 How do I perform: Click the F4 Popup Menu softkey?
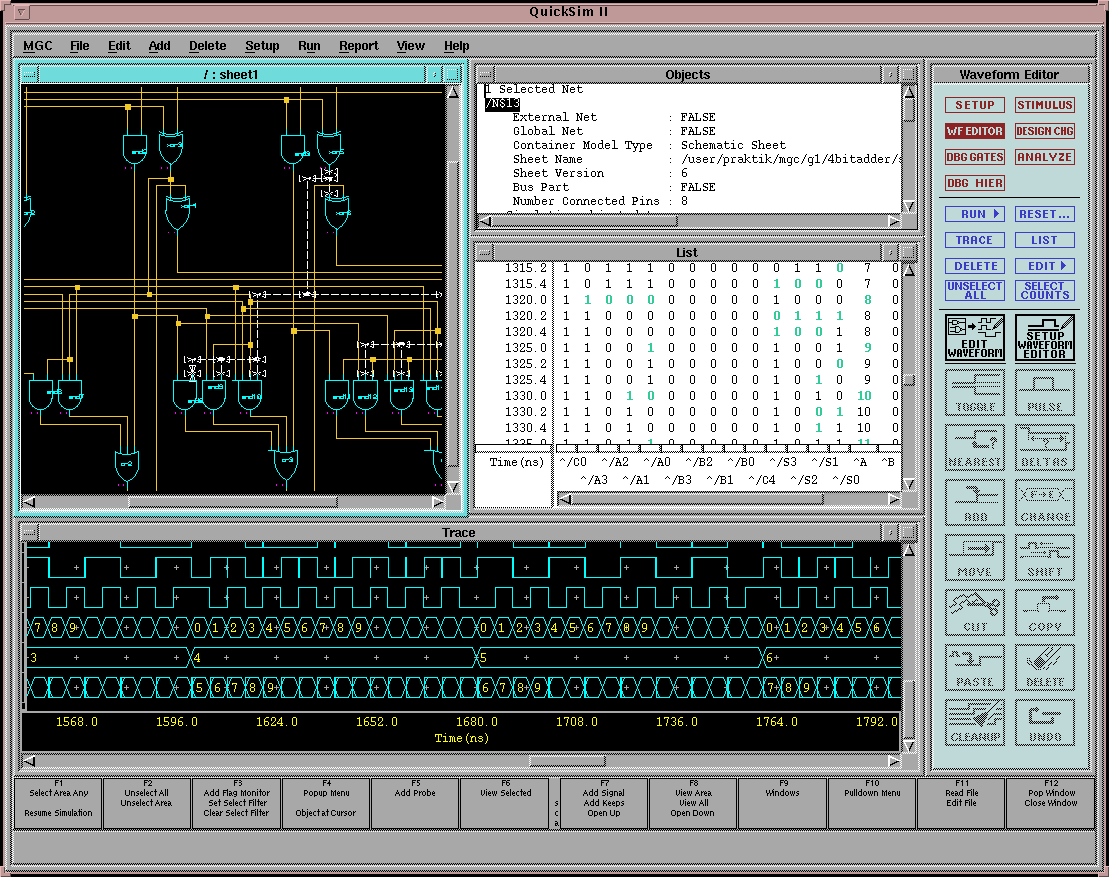326,803
